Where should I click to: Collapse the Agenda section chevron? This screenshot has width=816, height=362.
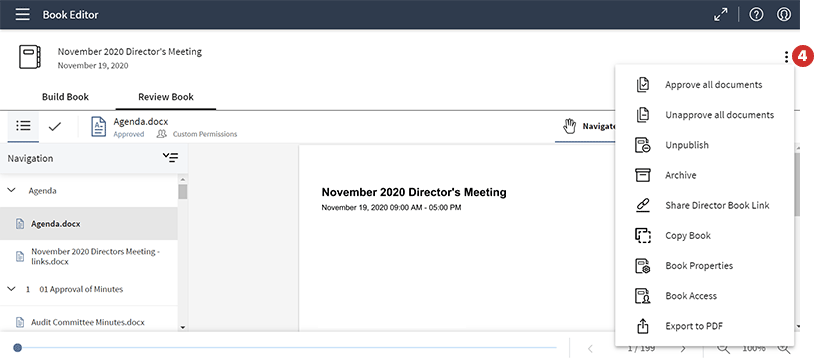click(11, 191)
